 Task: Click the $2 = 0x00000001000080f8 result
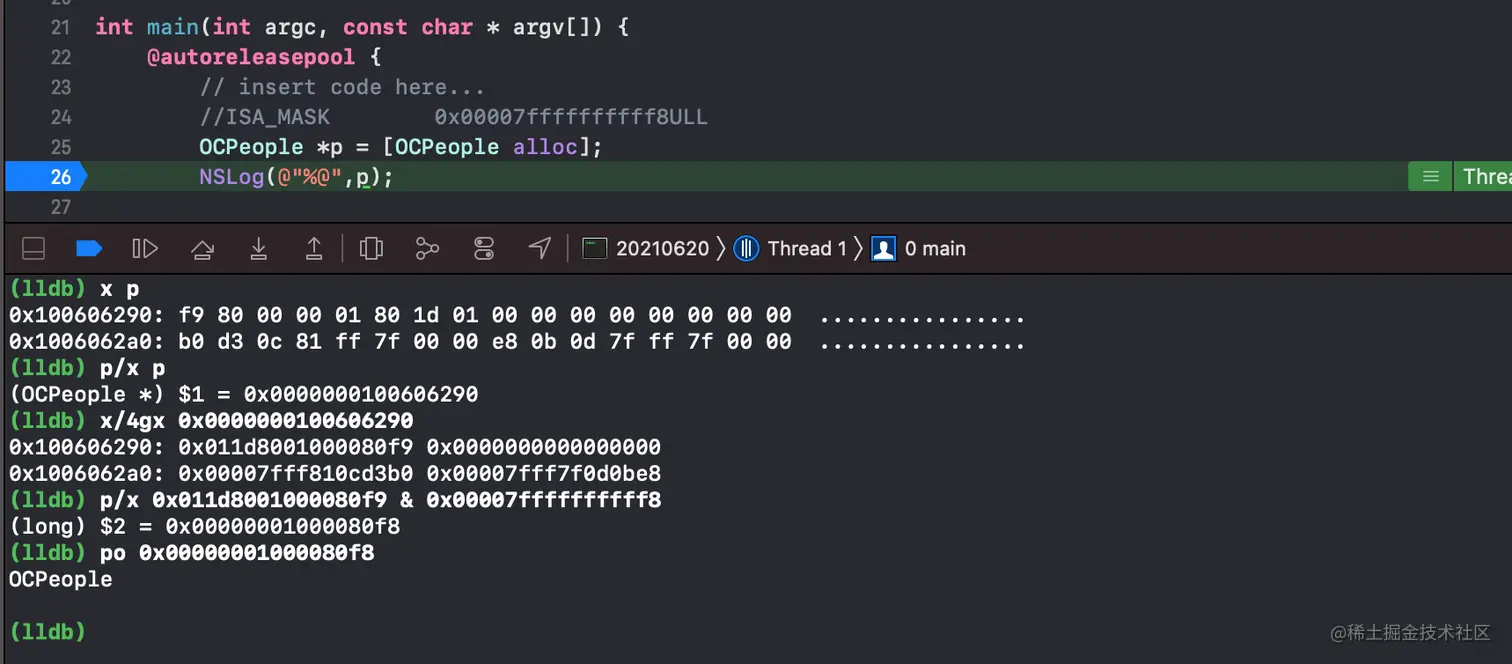coord(250,525)
